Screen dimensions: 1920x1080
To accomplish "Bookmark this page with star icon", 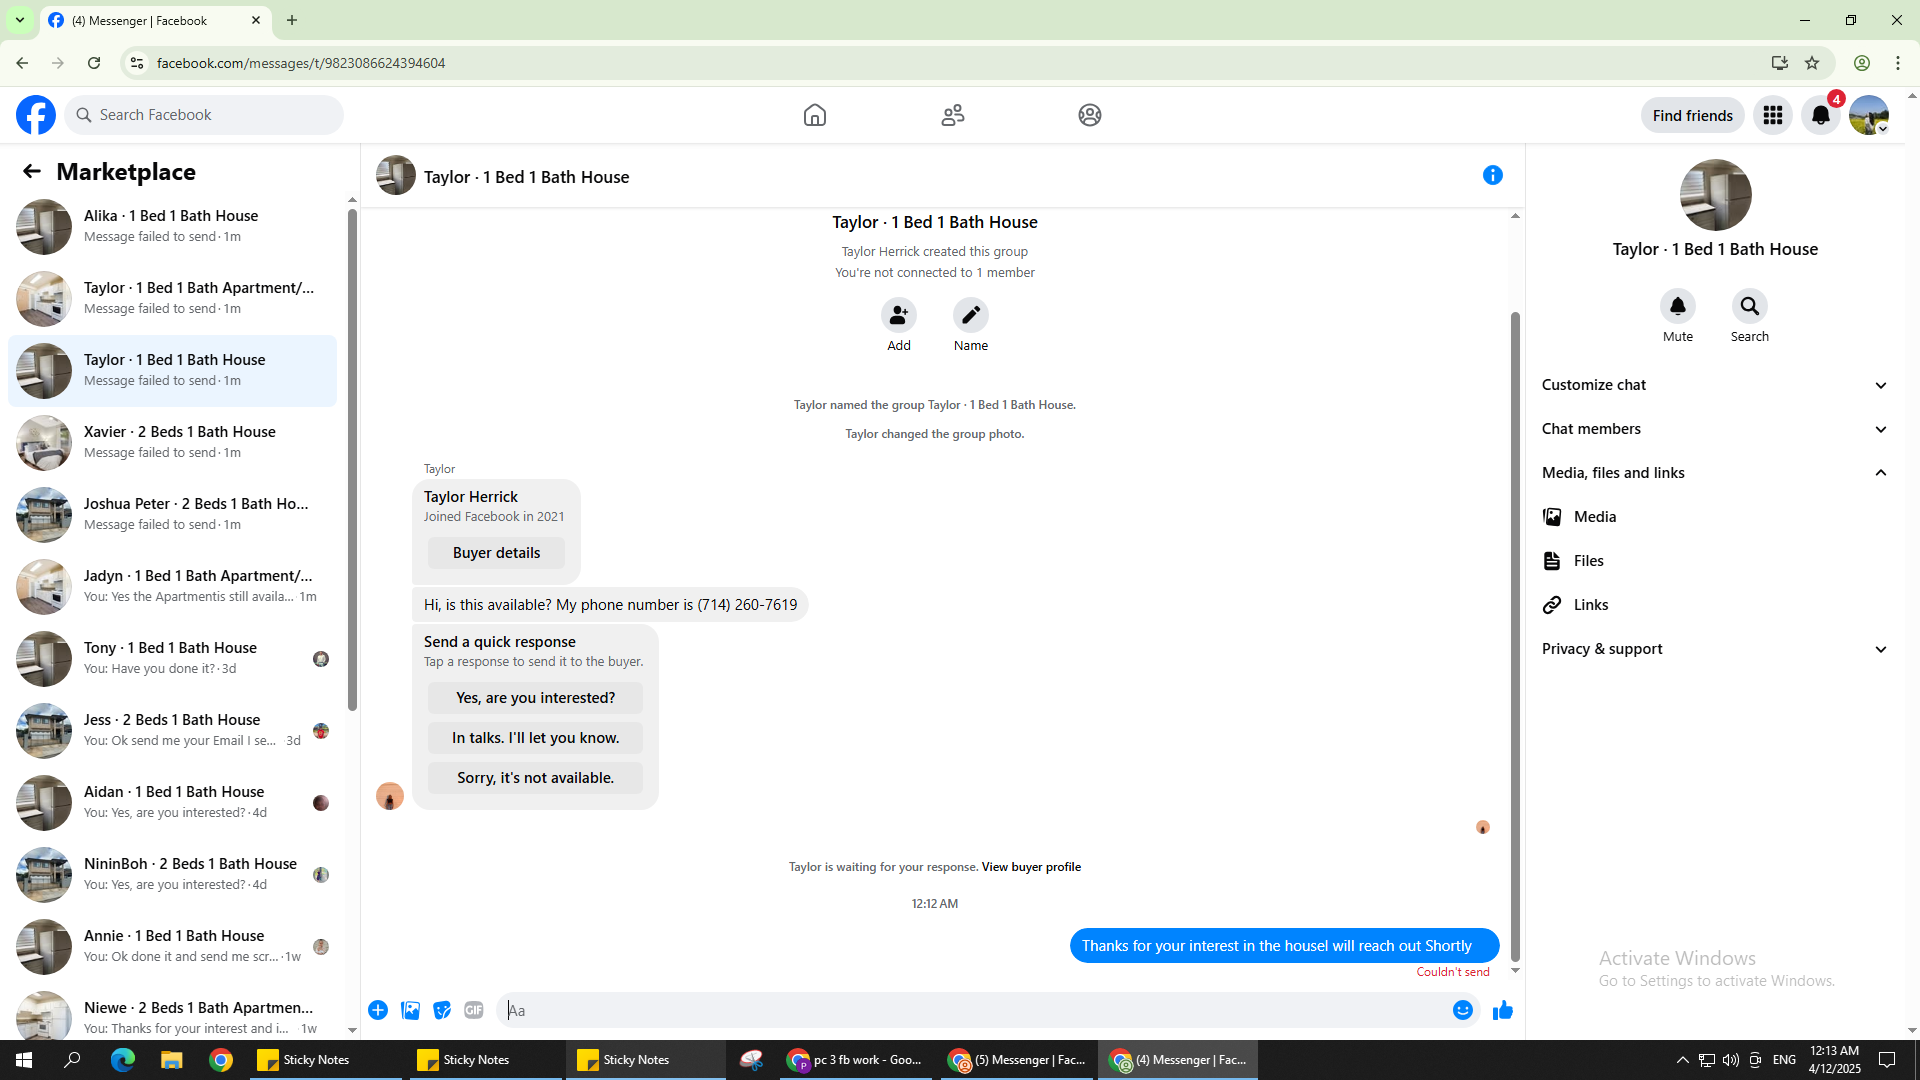I will pos(1812,63).
